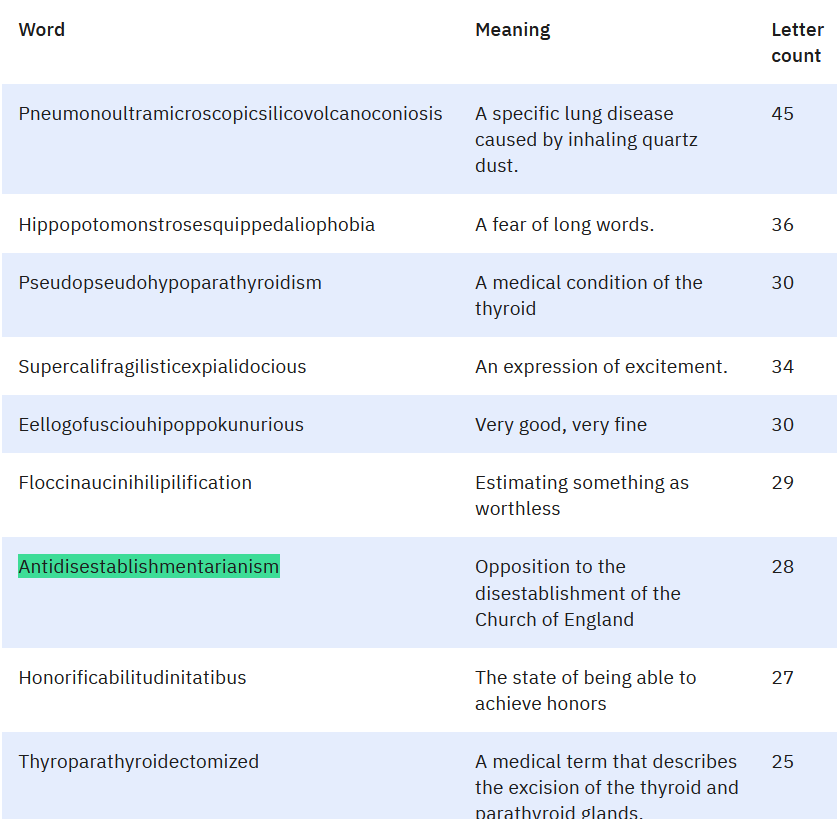Viewport: 837px width, 819px height.
Task: Click the word Floccinaucinihilipilification
Action: 135,483
